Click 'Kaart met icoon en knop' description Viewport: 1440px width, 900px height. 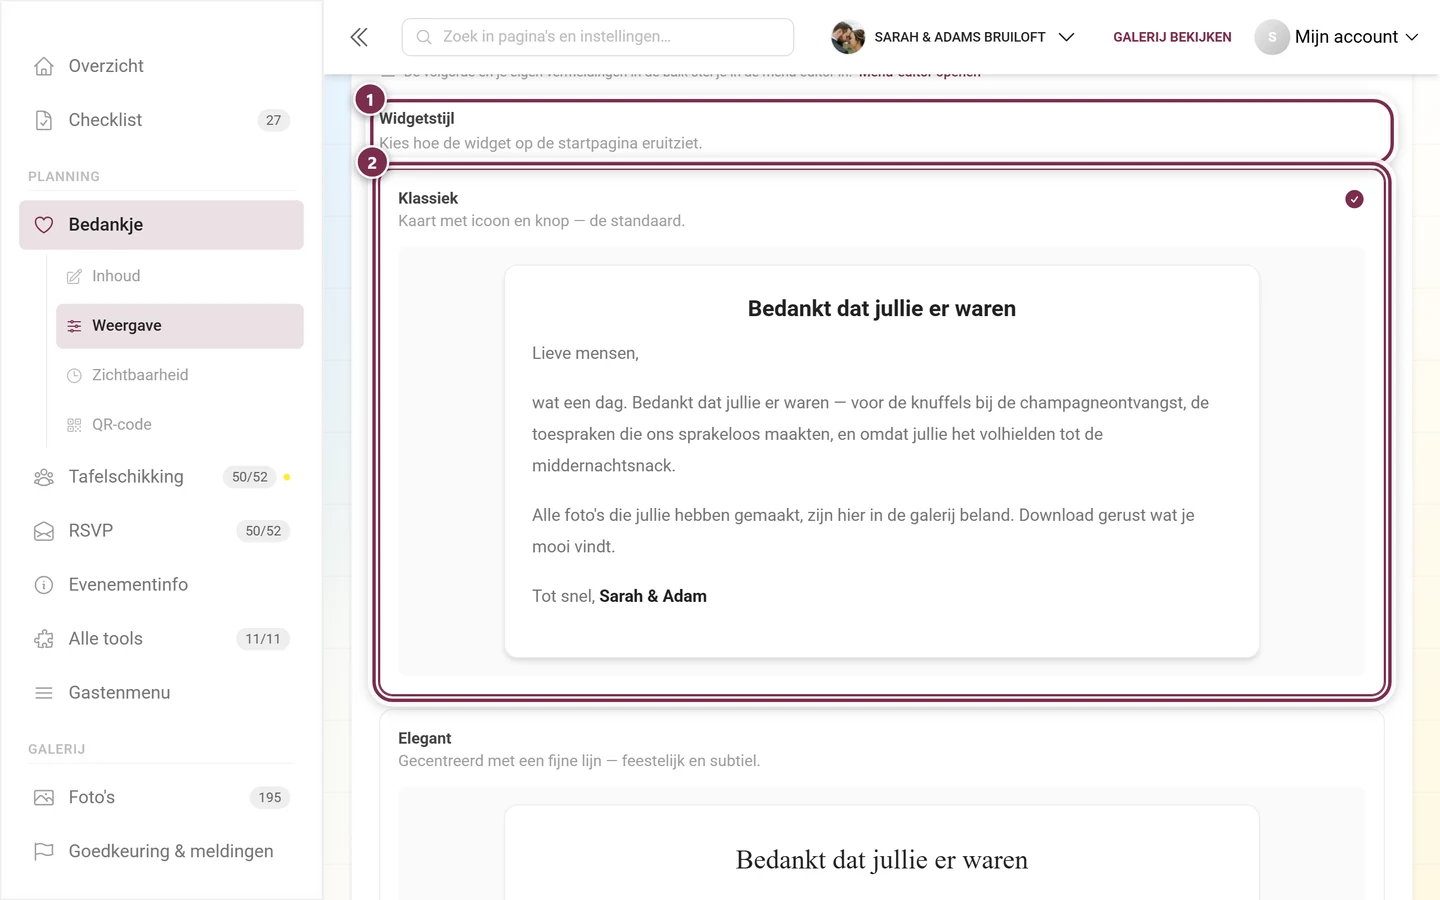pyautogui.click(x=542, y=221)
